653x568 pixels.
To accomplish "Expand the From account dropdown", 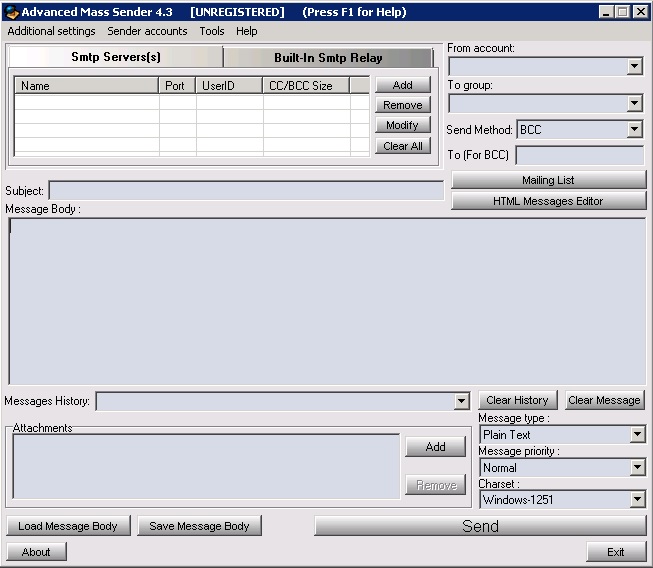I will [634, 66].
